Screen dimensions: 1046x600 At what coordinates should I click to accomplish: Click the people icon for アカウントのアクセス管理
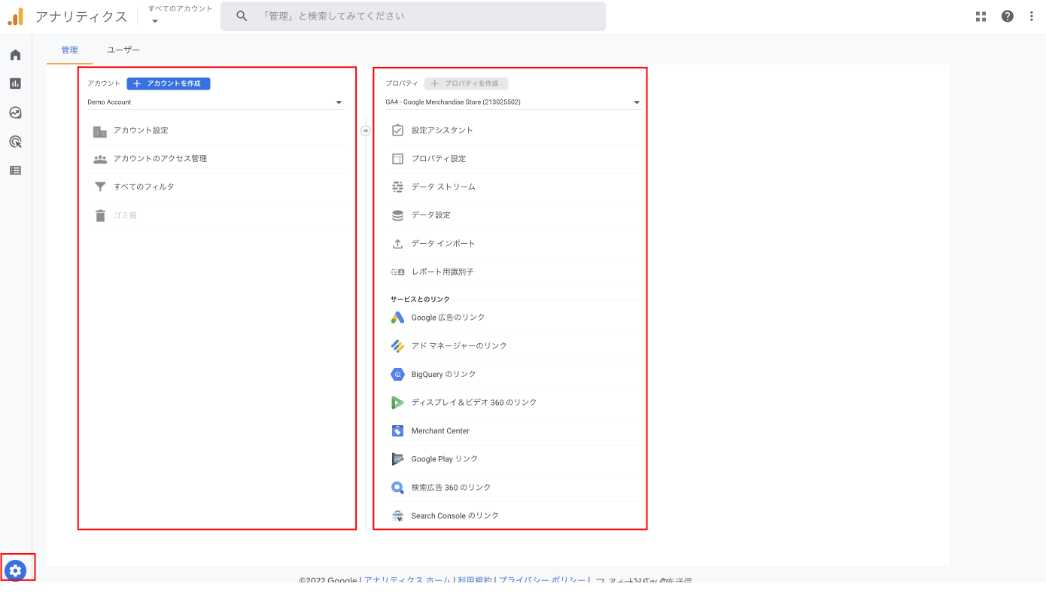tap(100, 159)
